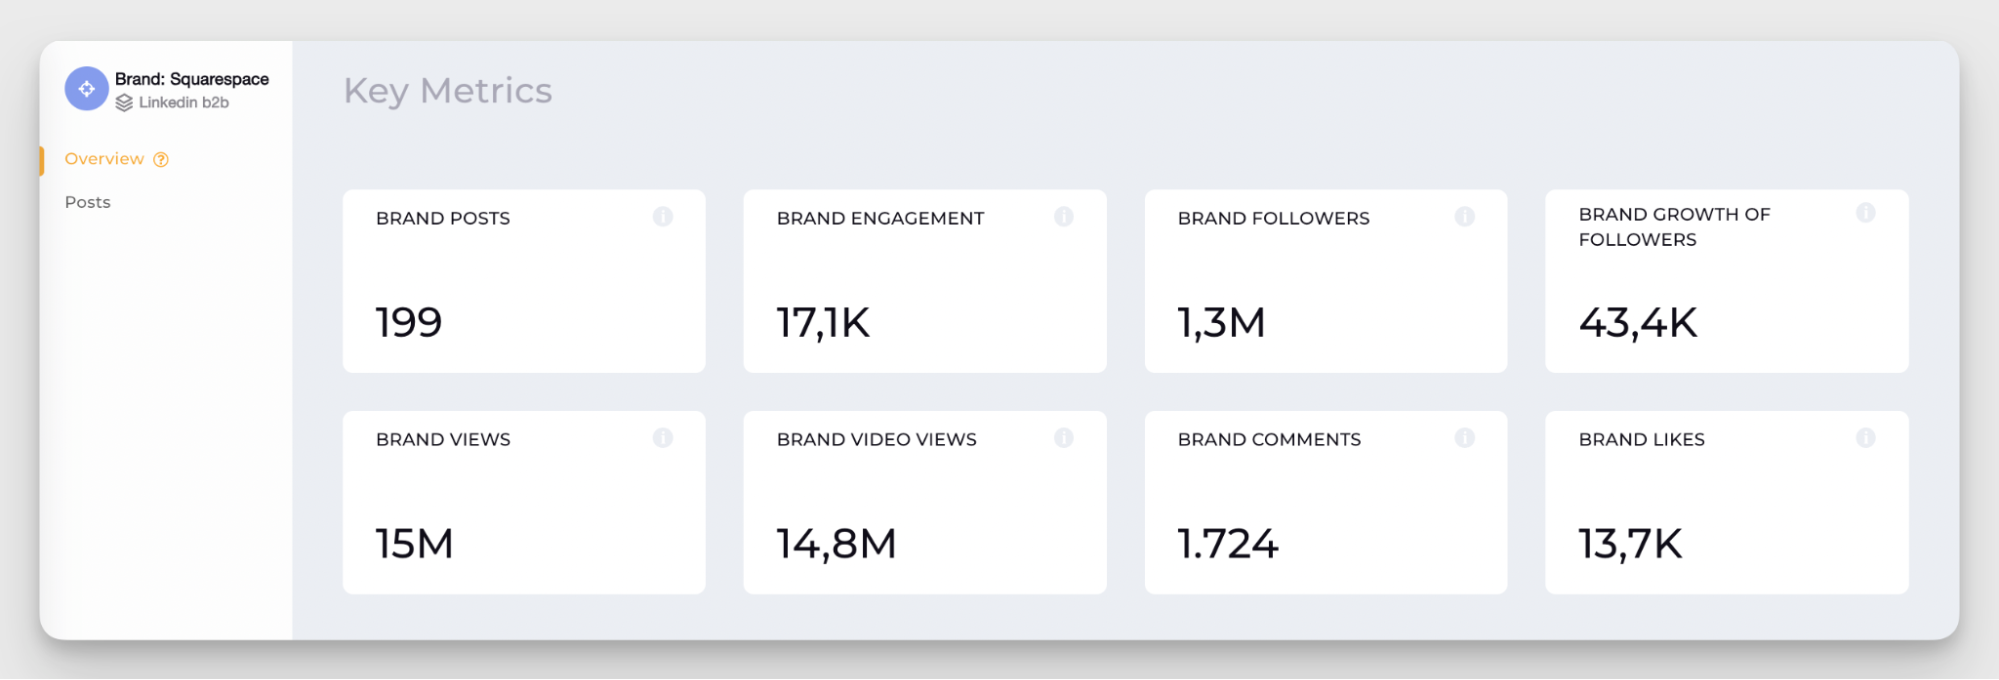Click the 1,3M Brand Followers value
Viewport: 1999px width, 680px height.
pos(1221,323)
